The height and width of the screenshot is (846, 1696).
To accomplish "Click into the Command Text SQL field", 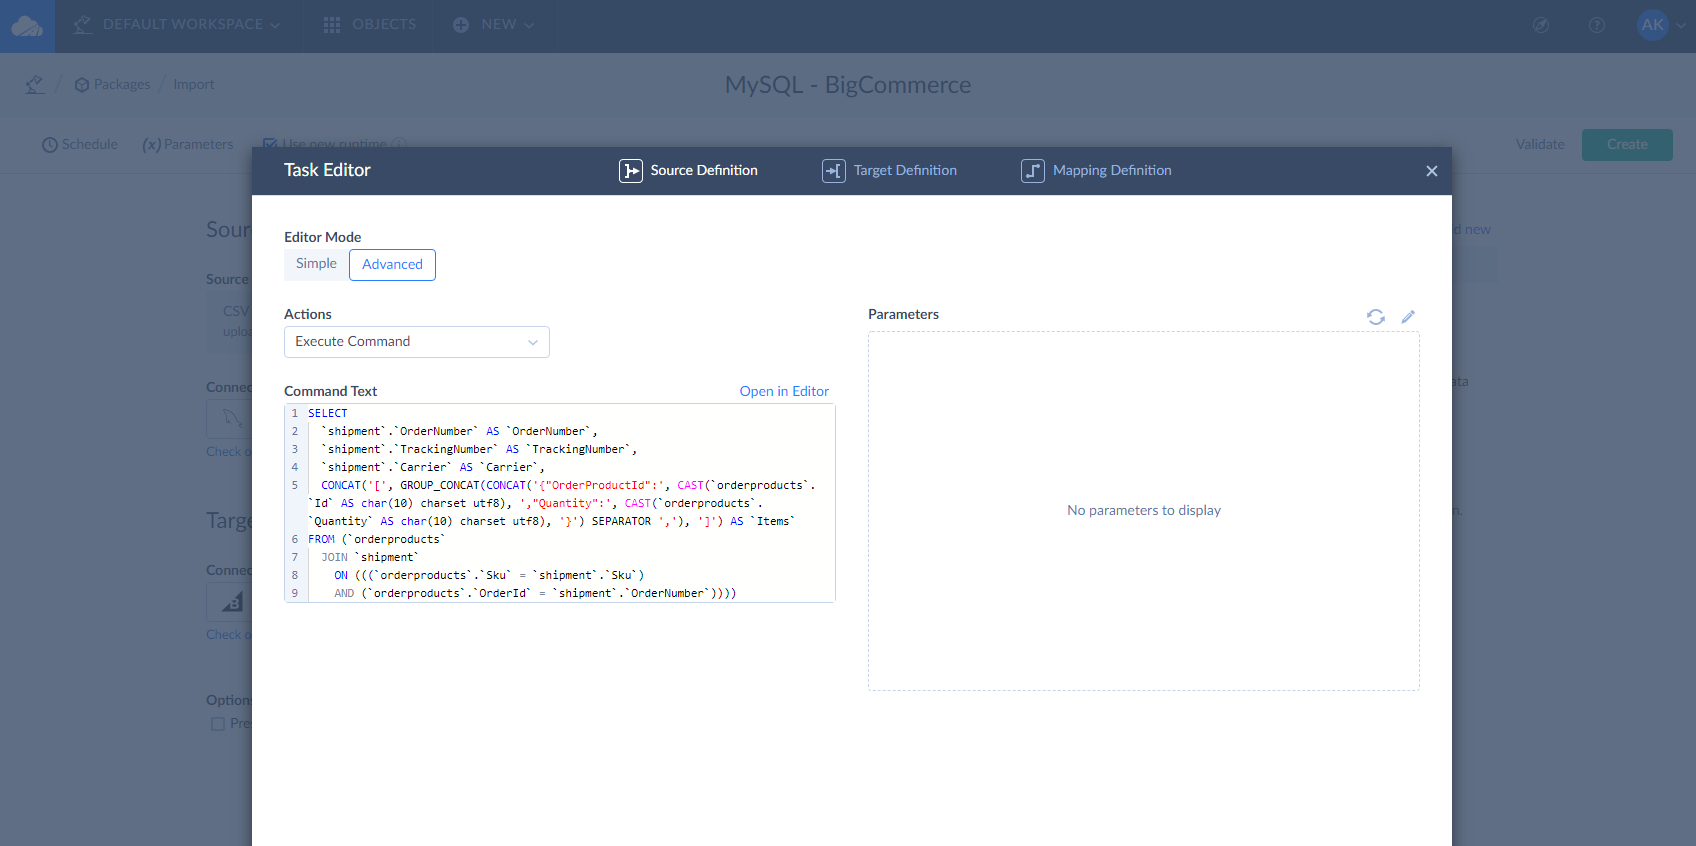I will pos(560,503).
